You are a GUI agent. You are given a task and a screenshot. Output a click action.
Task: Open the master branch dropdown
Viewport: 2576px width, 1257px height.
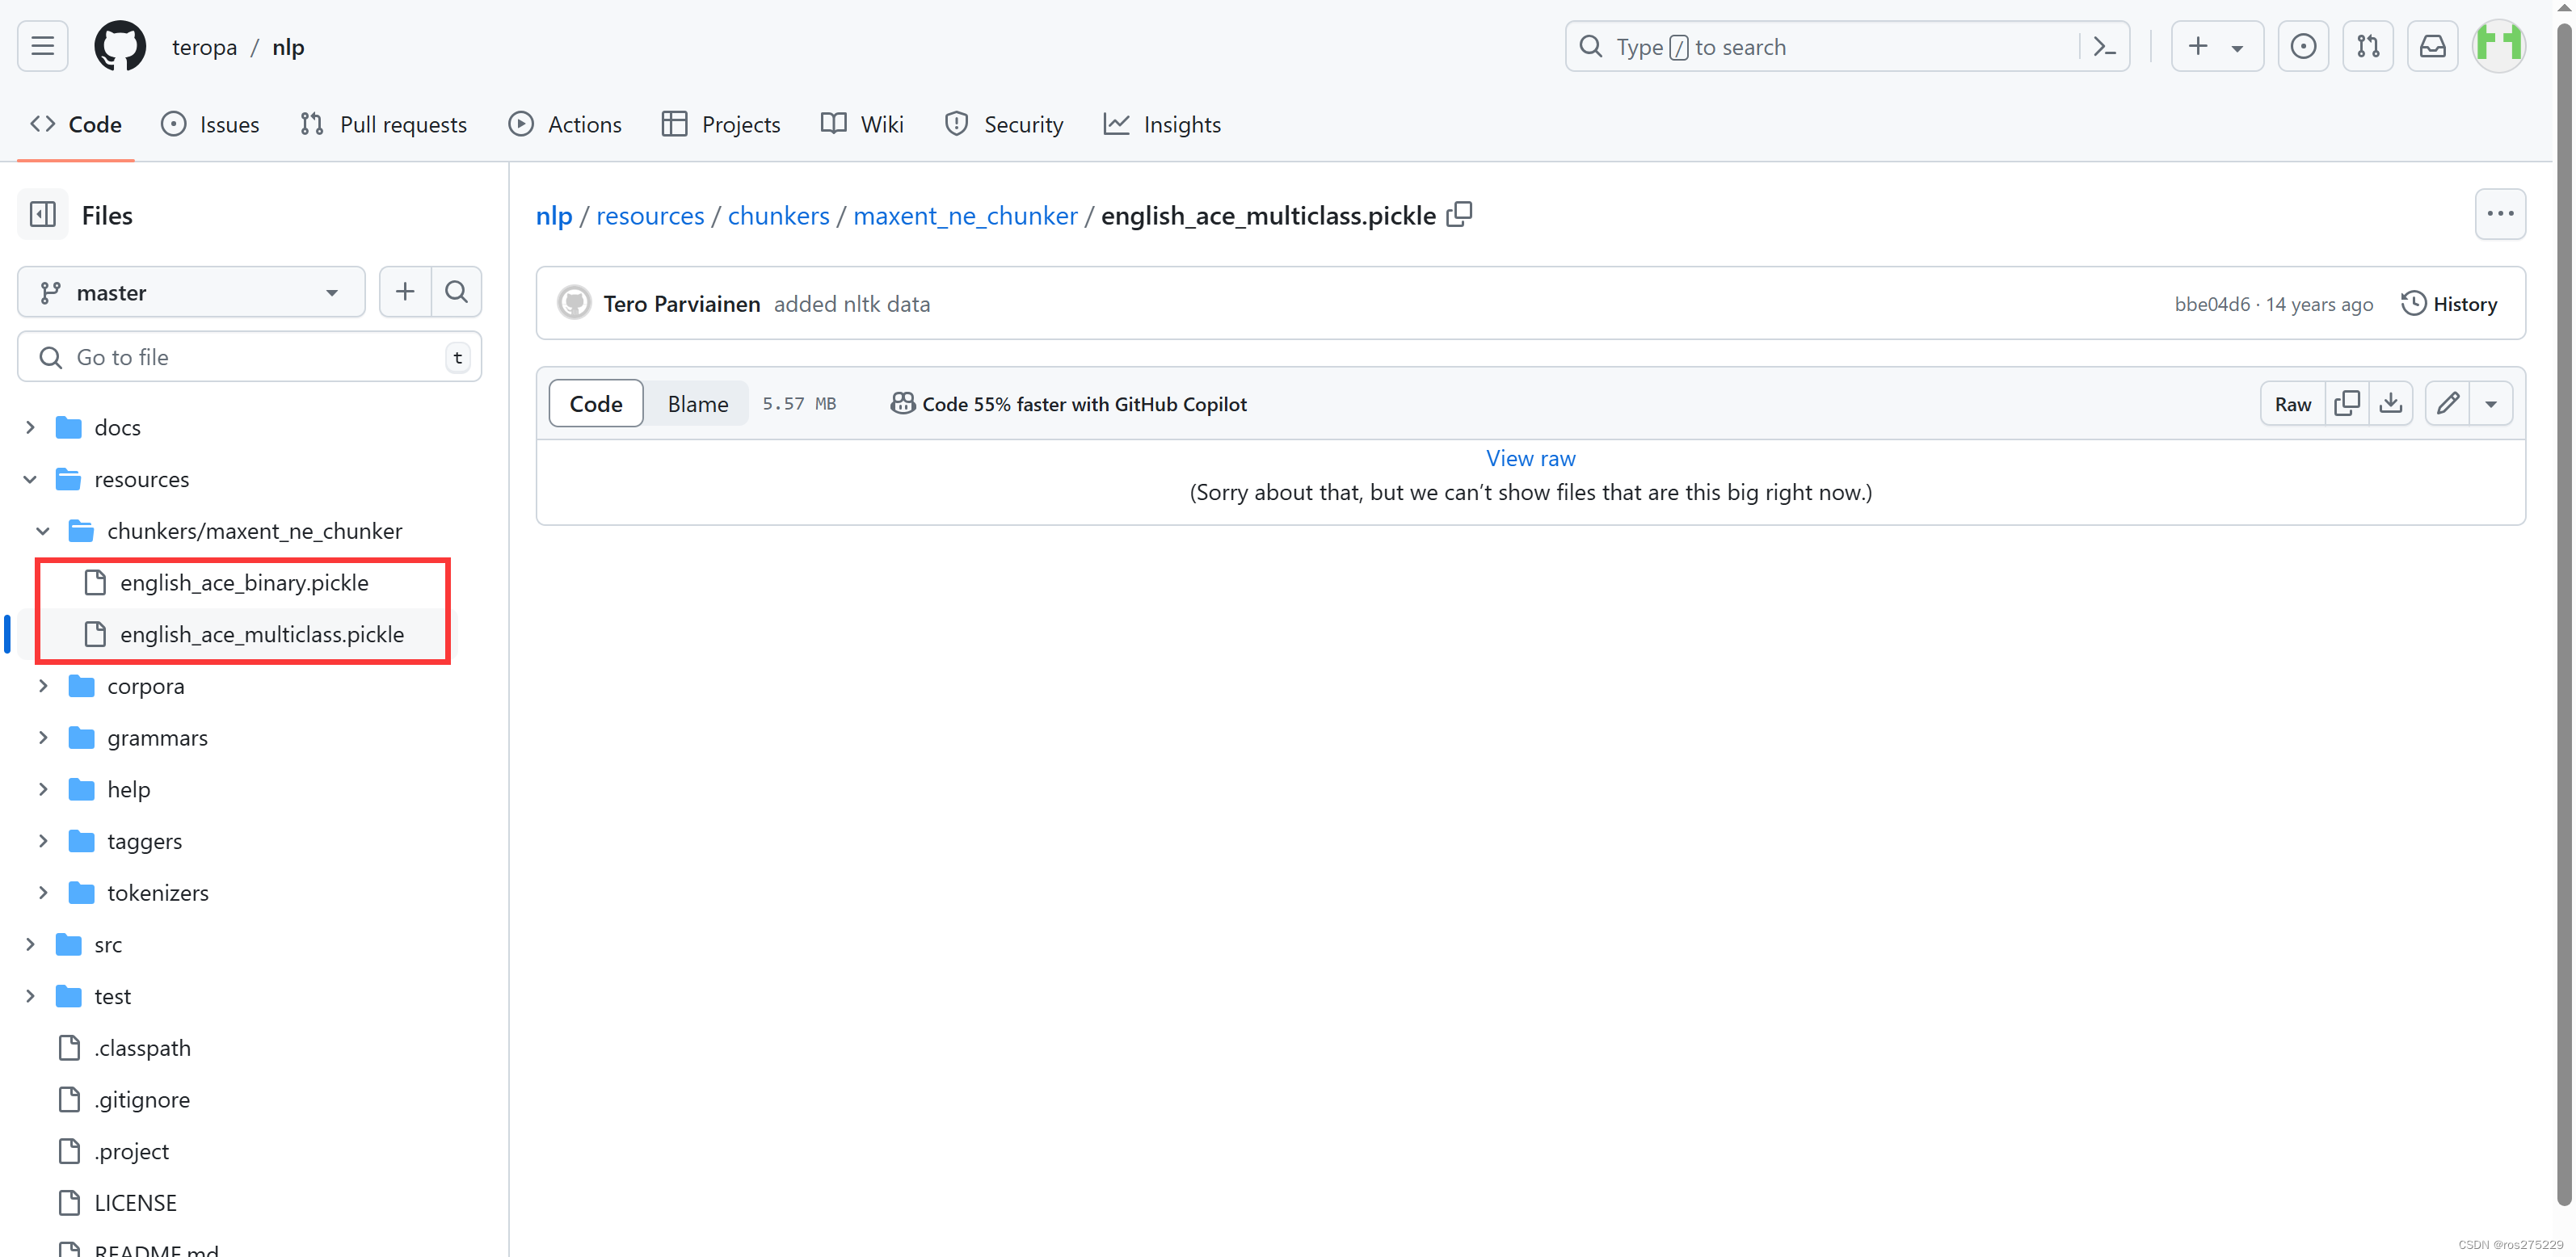pyautogui.click(x=190, y=292)
